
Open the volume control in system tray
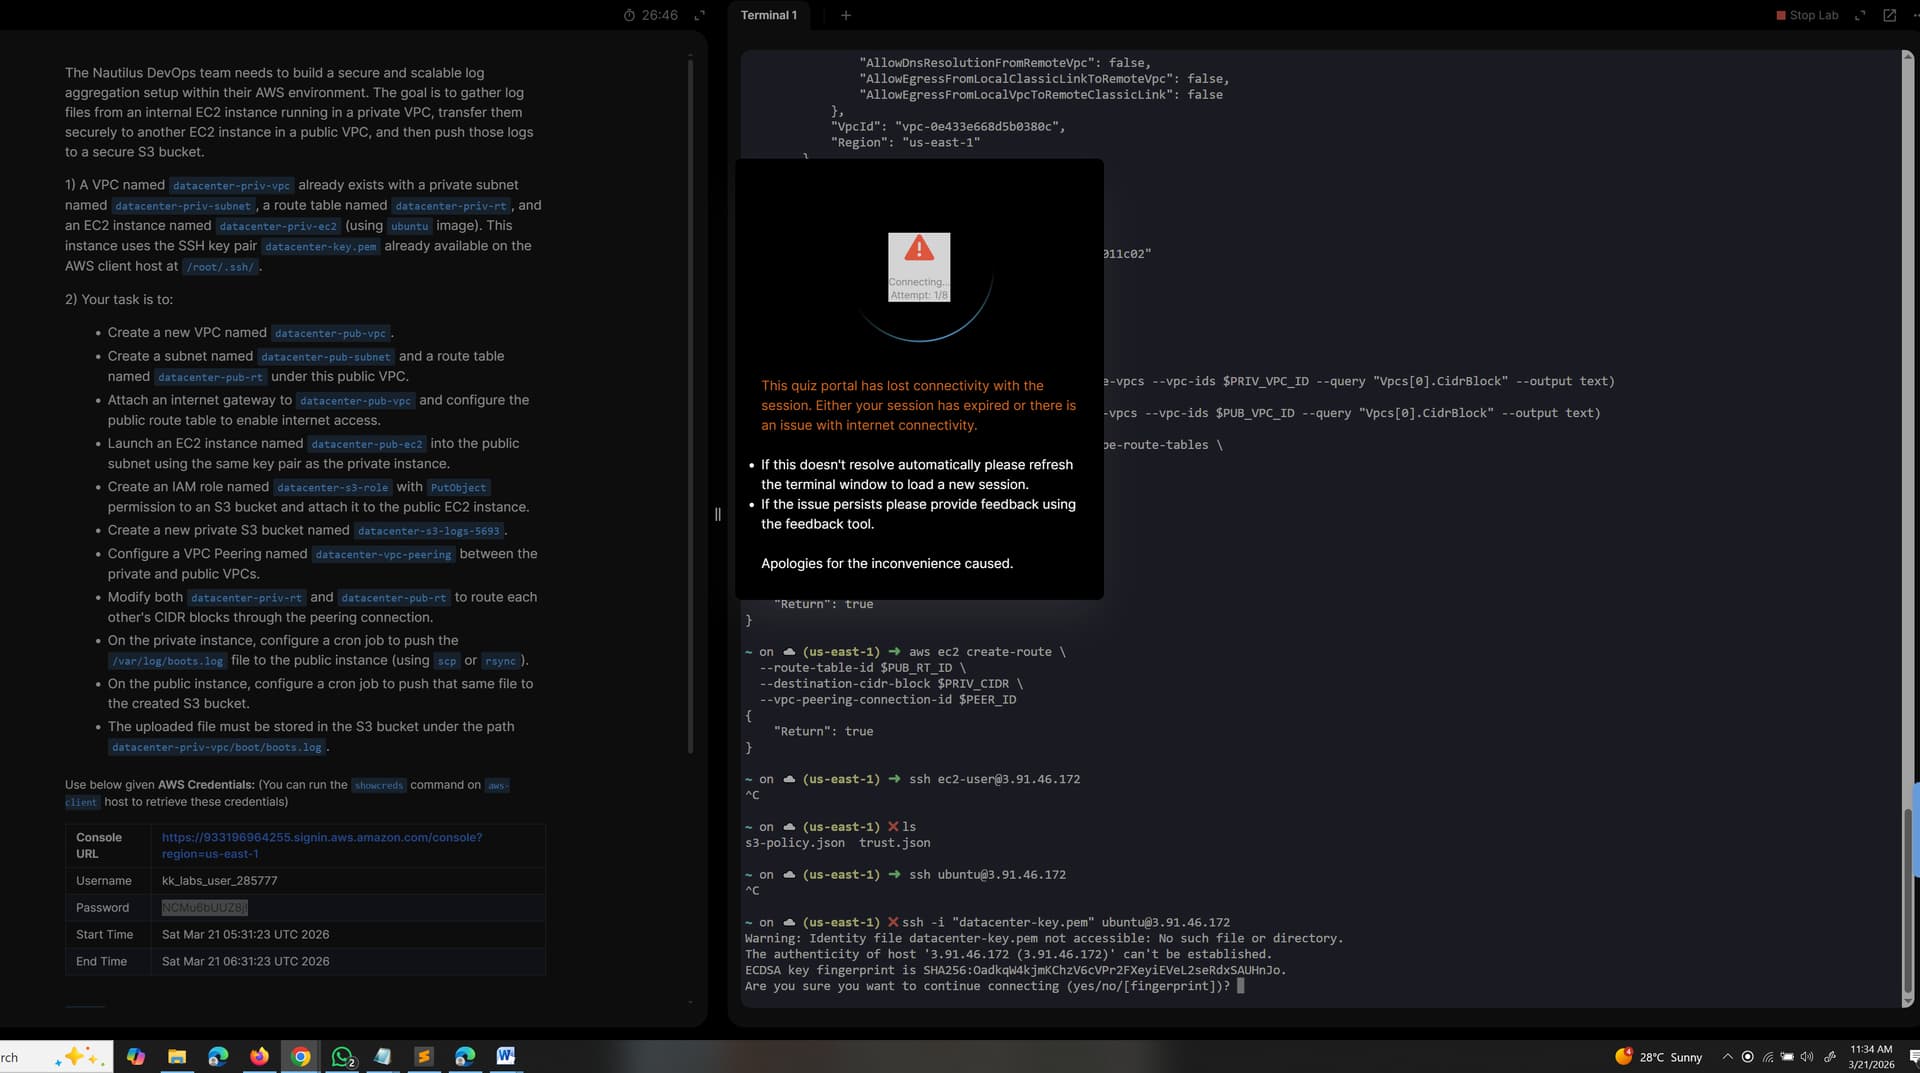1807,1057
